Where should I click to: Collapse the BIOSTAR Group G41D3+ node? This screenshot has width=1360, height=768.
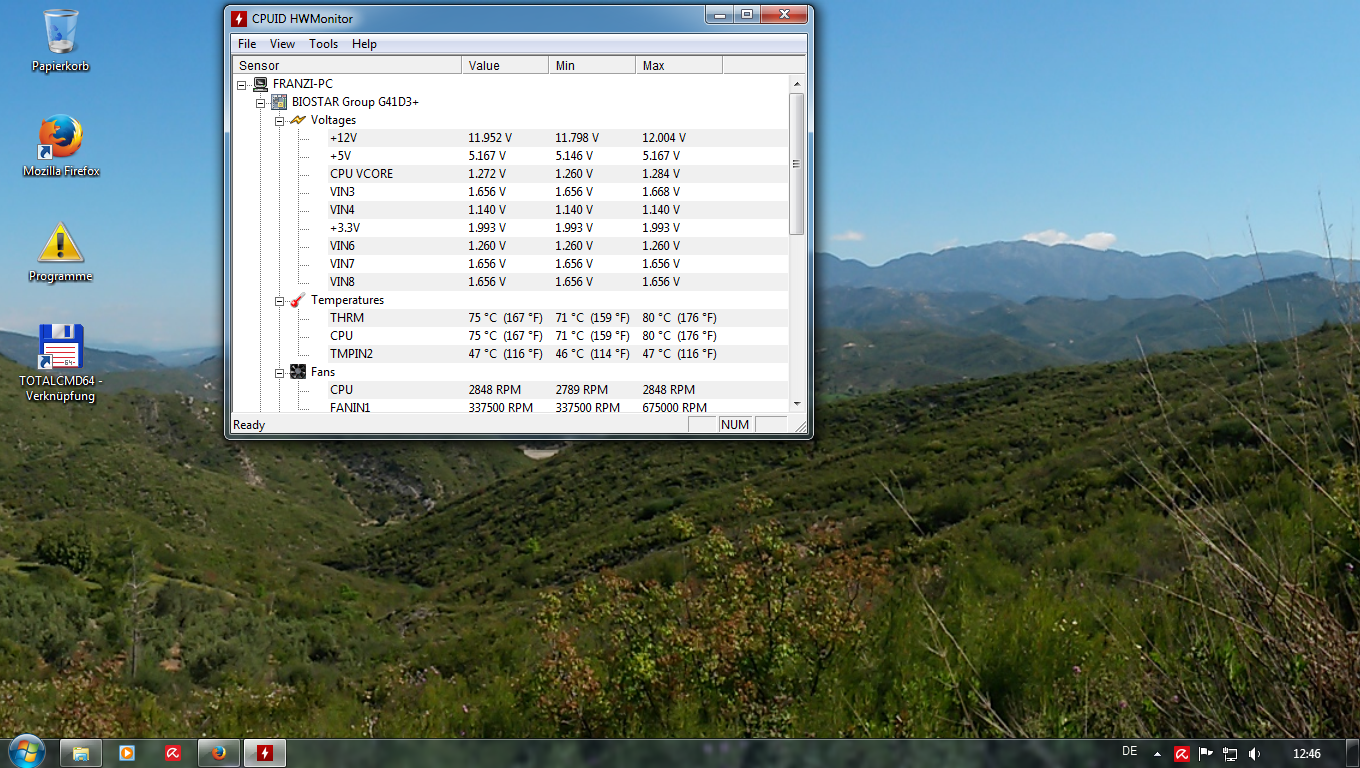[261, 103]
